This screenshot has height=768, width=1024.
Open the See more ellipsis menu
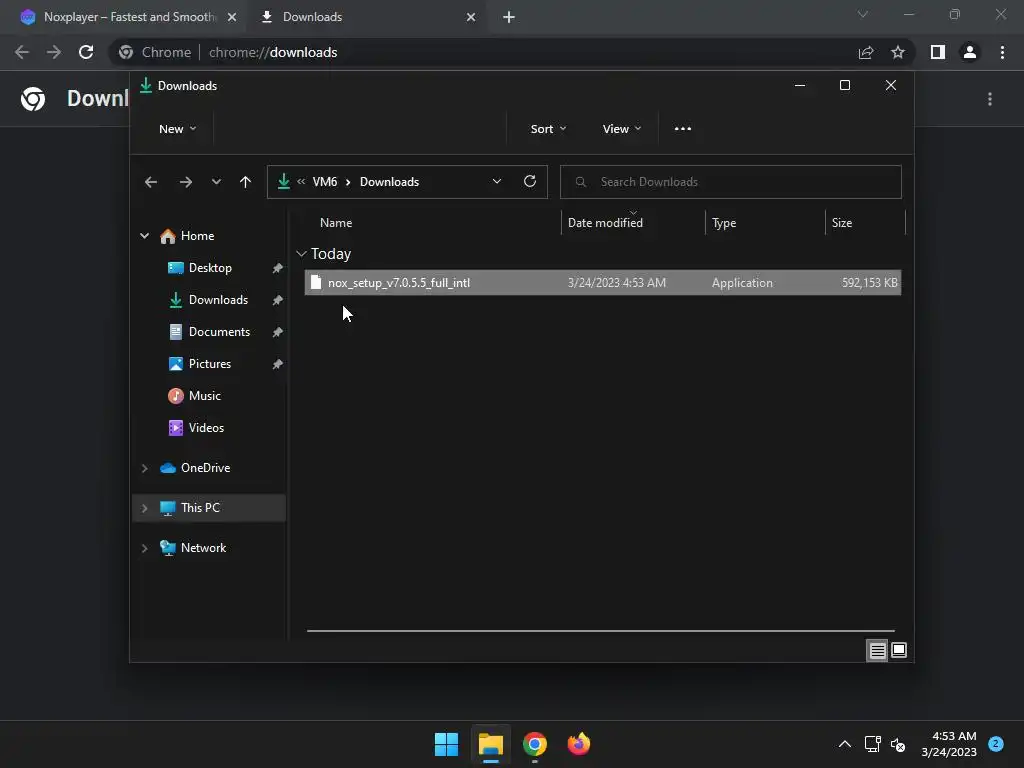click(x=682, y=129)
